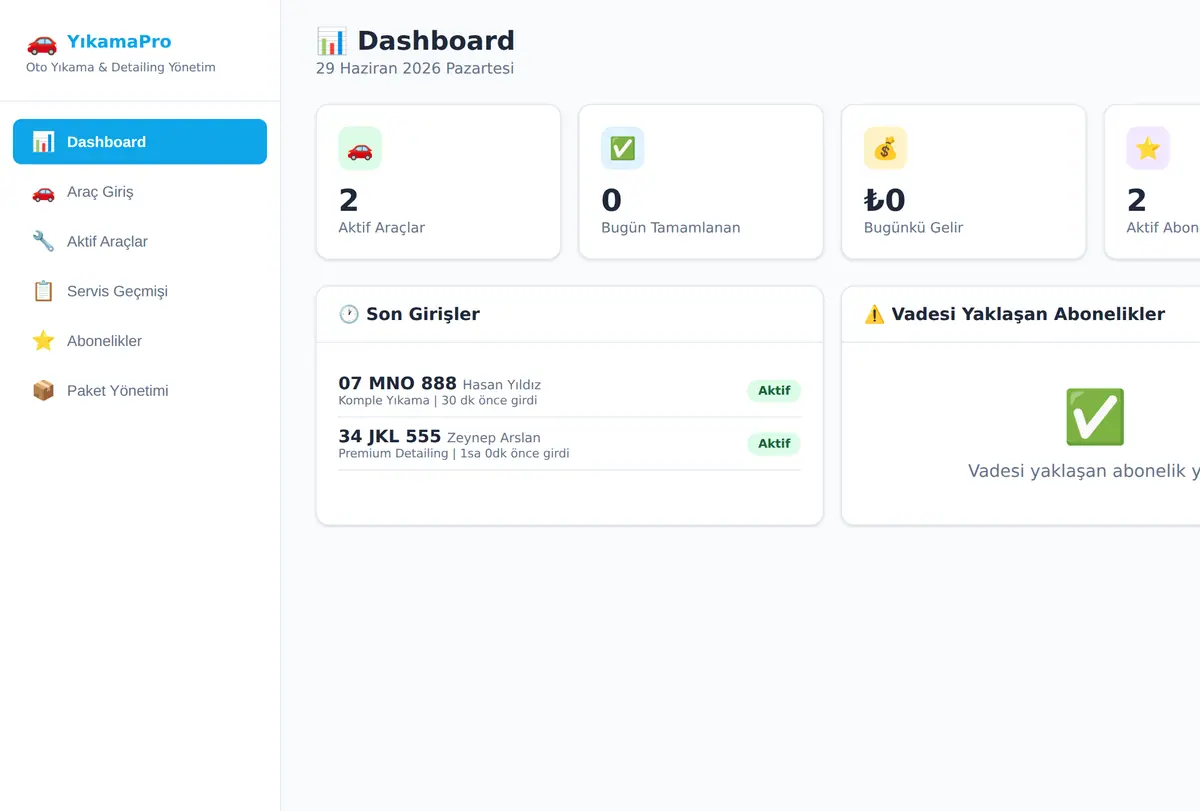The height and width of the screenshot is (811, 1200).
Task: Click the money bag icon in Bugünkü Gelir card
Action: [885, 149]
